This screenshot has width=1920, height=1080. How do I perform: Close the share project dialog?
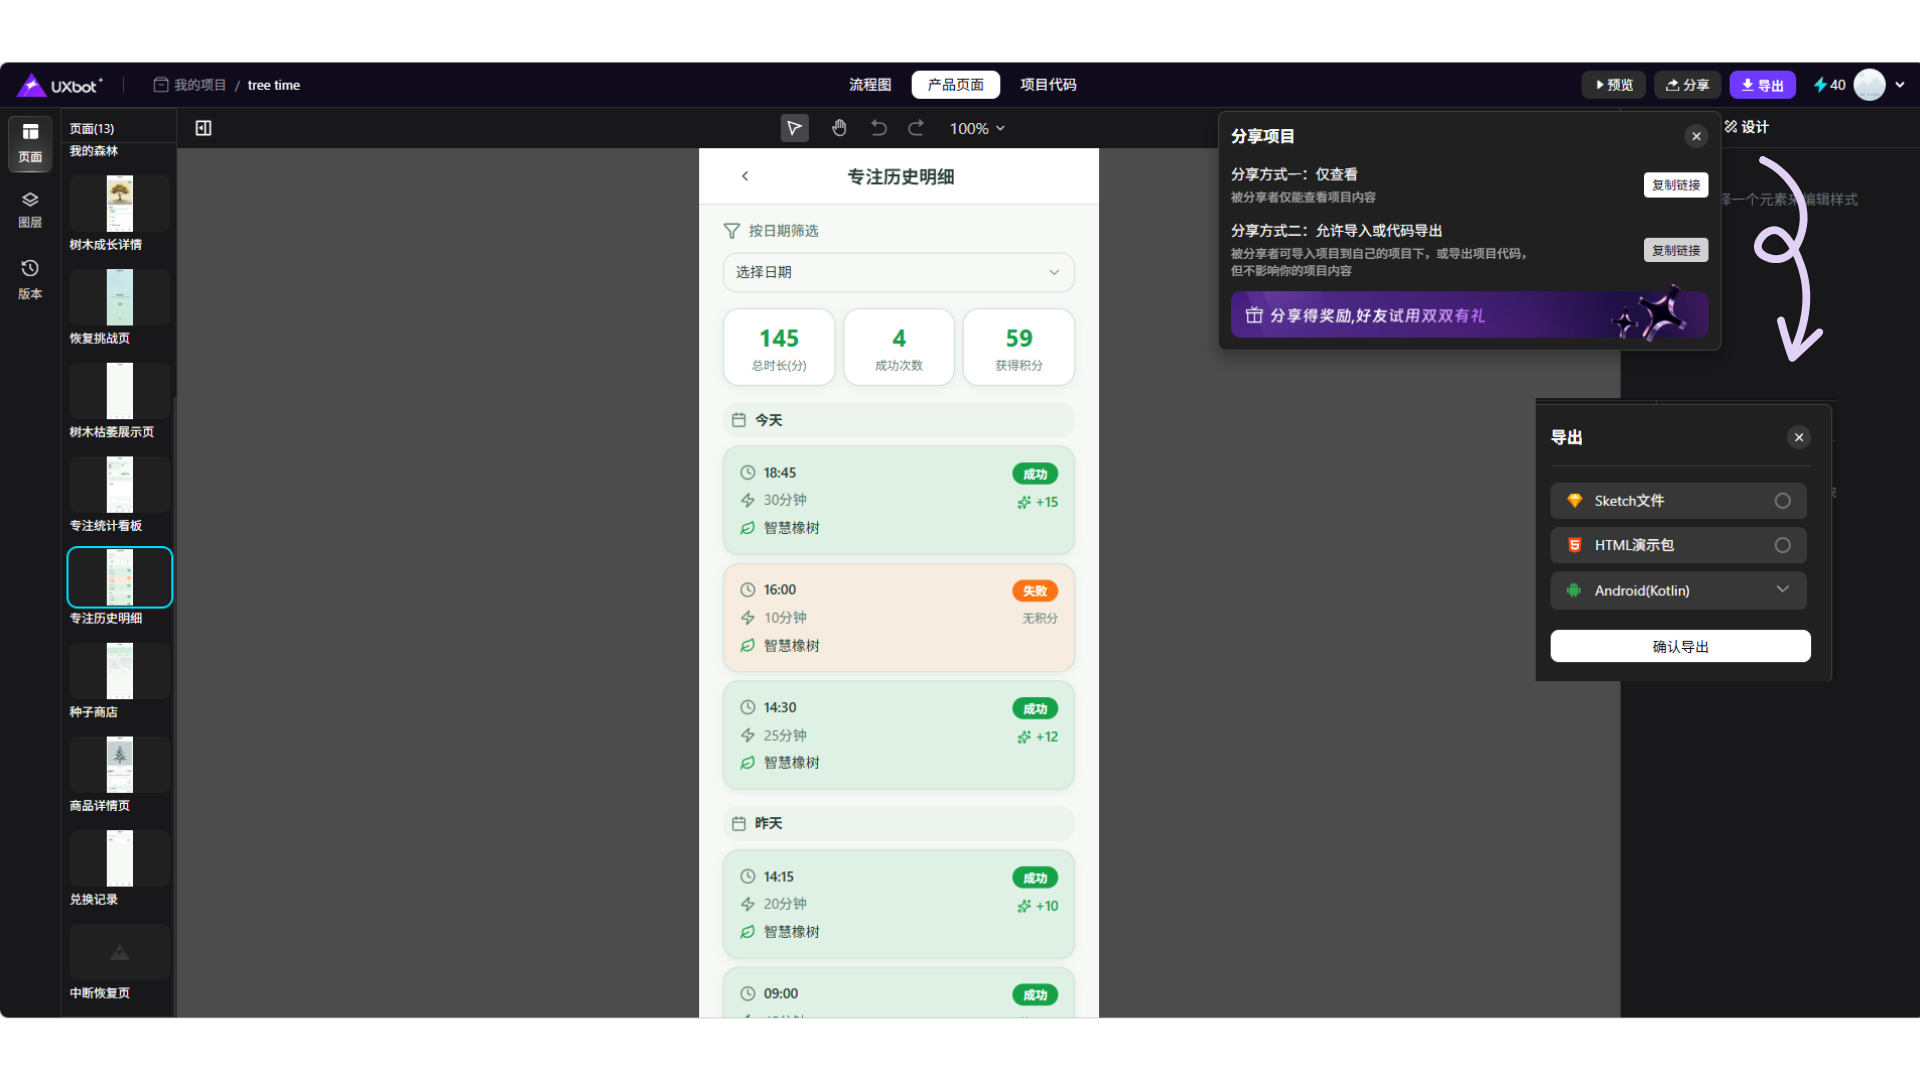pyautogui.click(x=1696, y=136)
